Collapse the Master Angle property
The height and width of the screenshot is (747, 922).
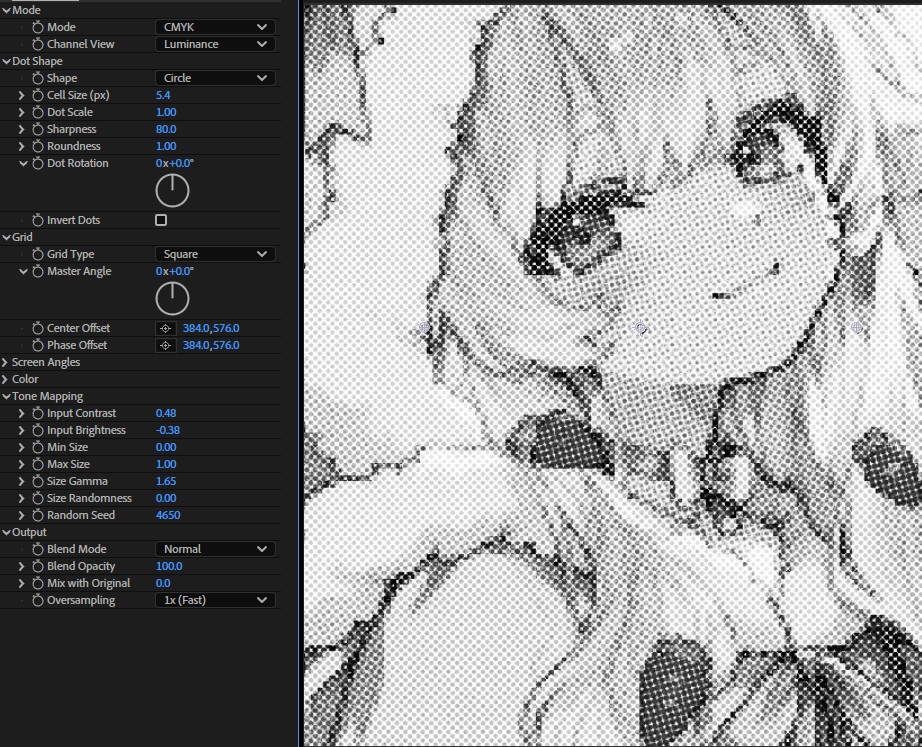23,271
